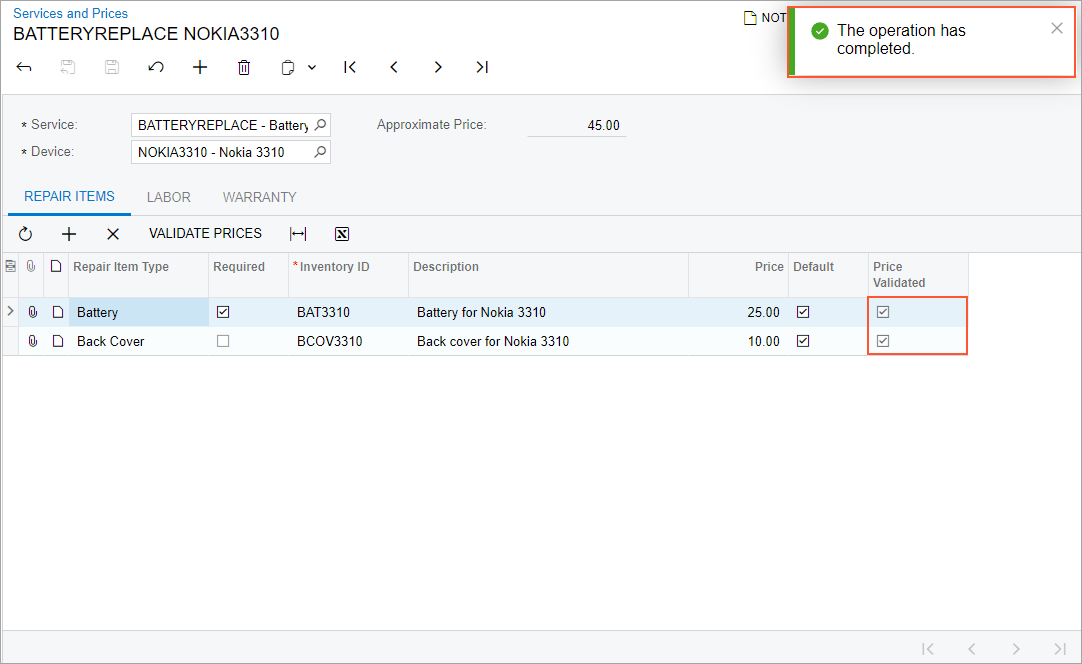The width and height of the screenshot is (1082, 664).
Task: Delete the selected repair item row
Action: (x=113, y=234)
